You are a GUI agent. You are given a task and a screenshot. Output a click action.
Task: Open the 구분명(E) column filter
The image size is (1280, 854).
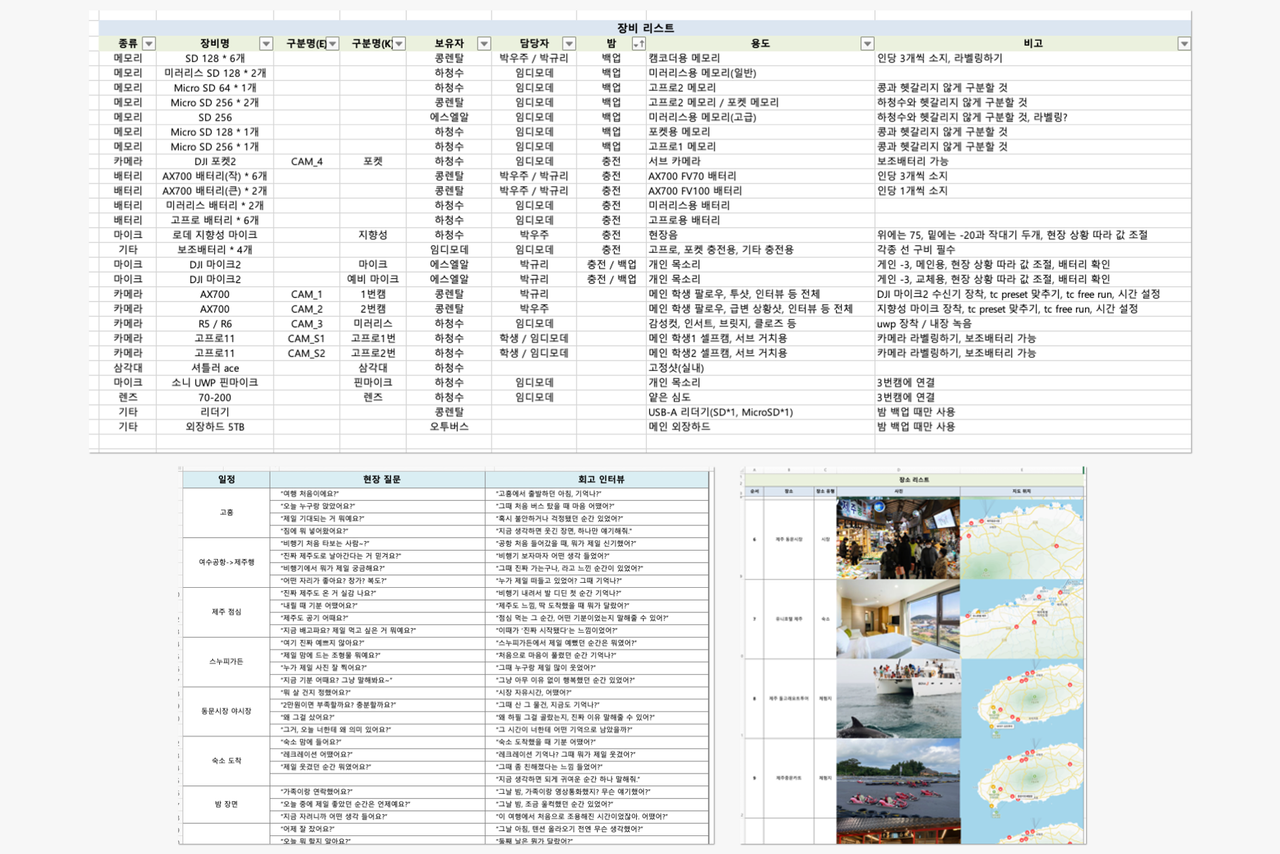click(x=334, y=43)
